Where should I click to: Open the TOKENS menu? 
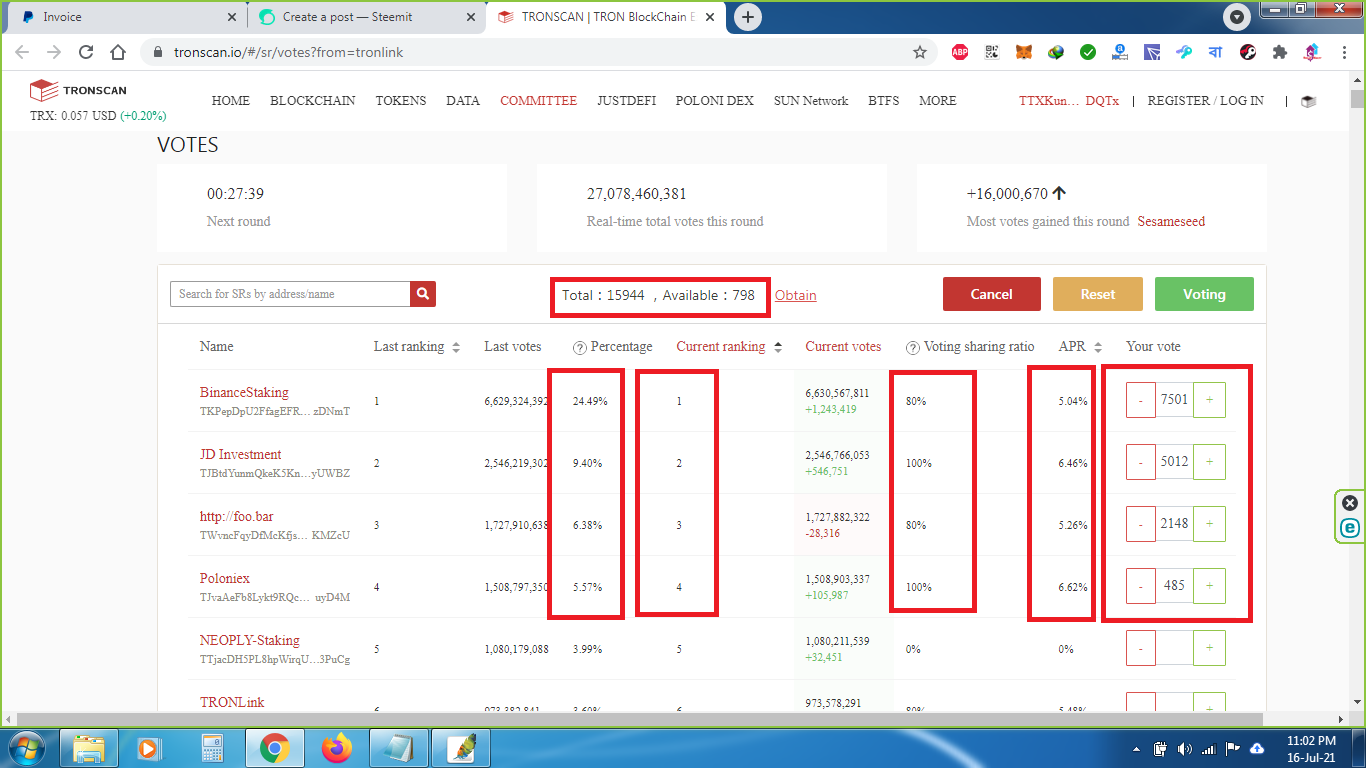401,101
